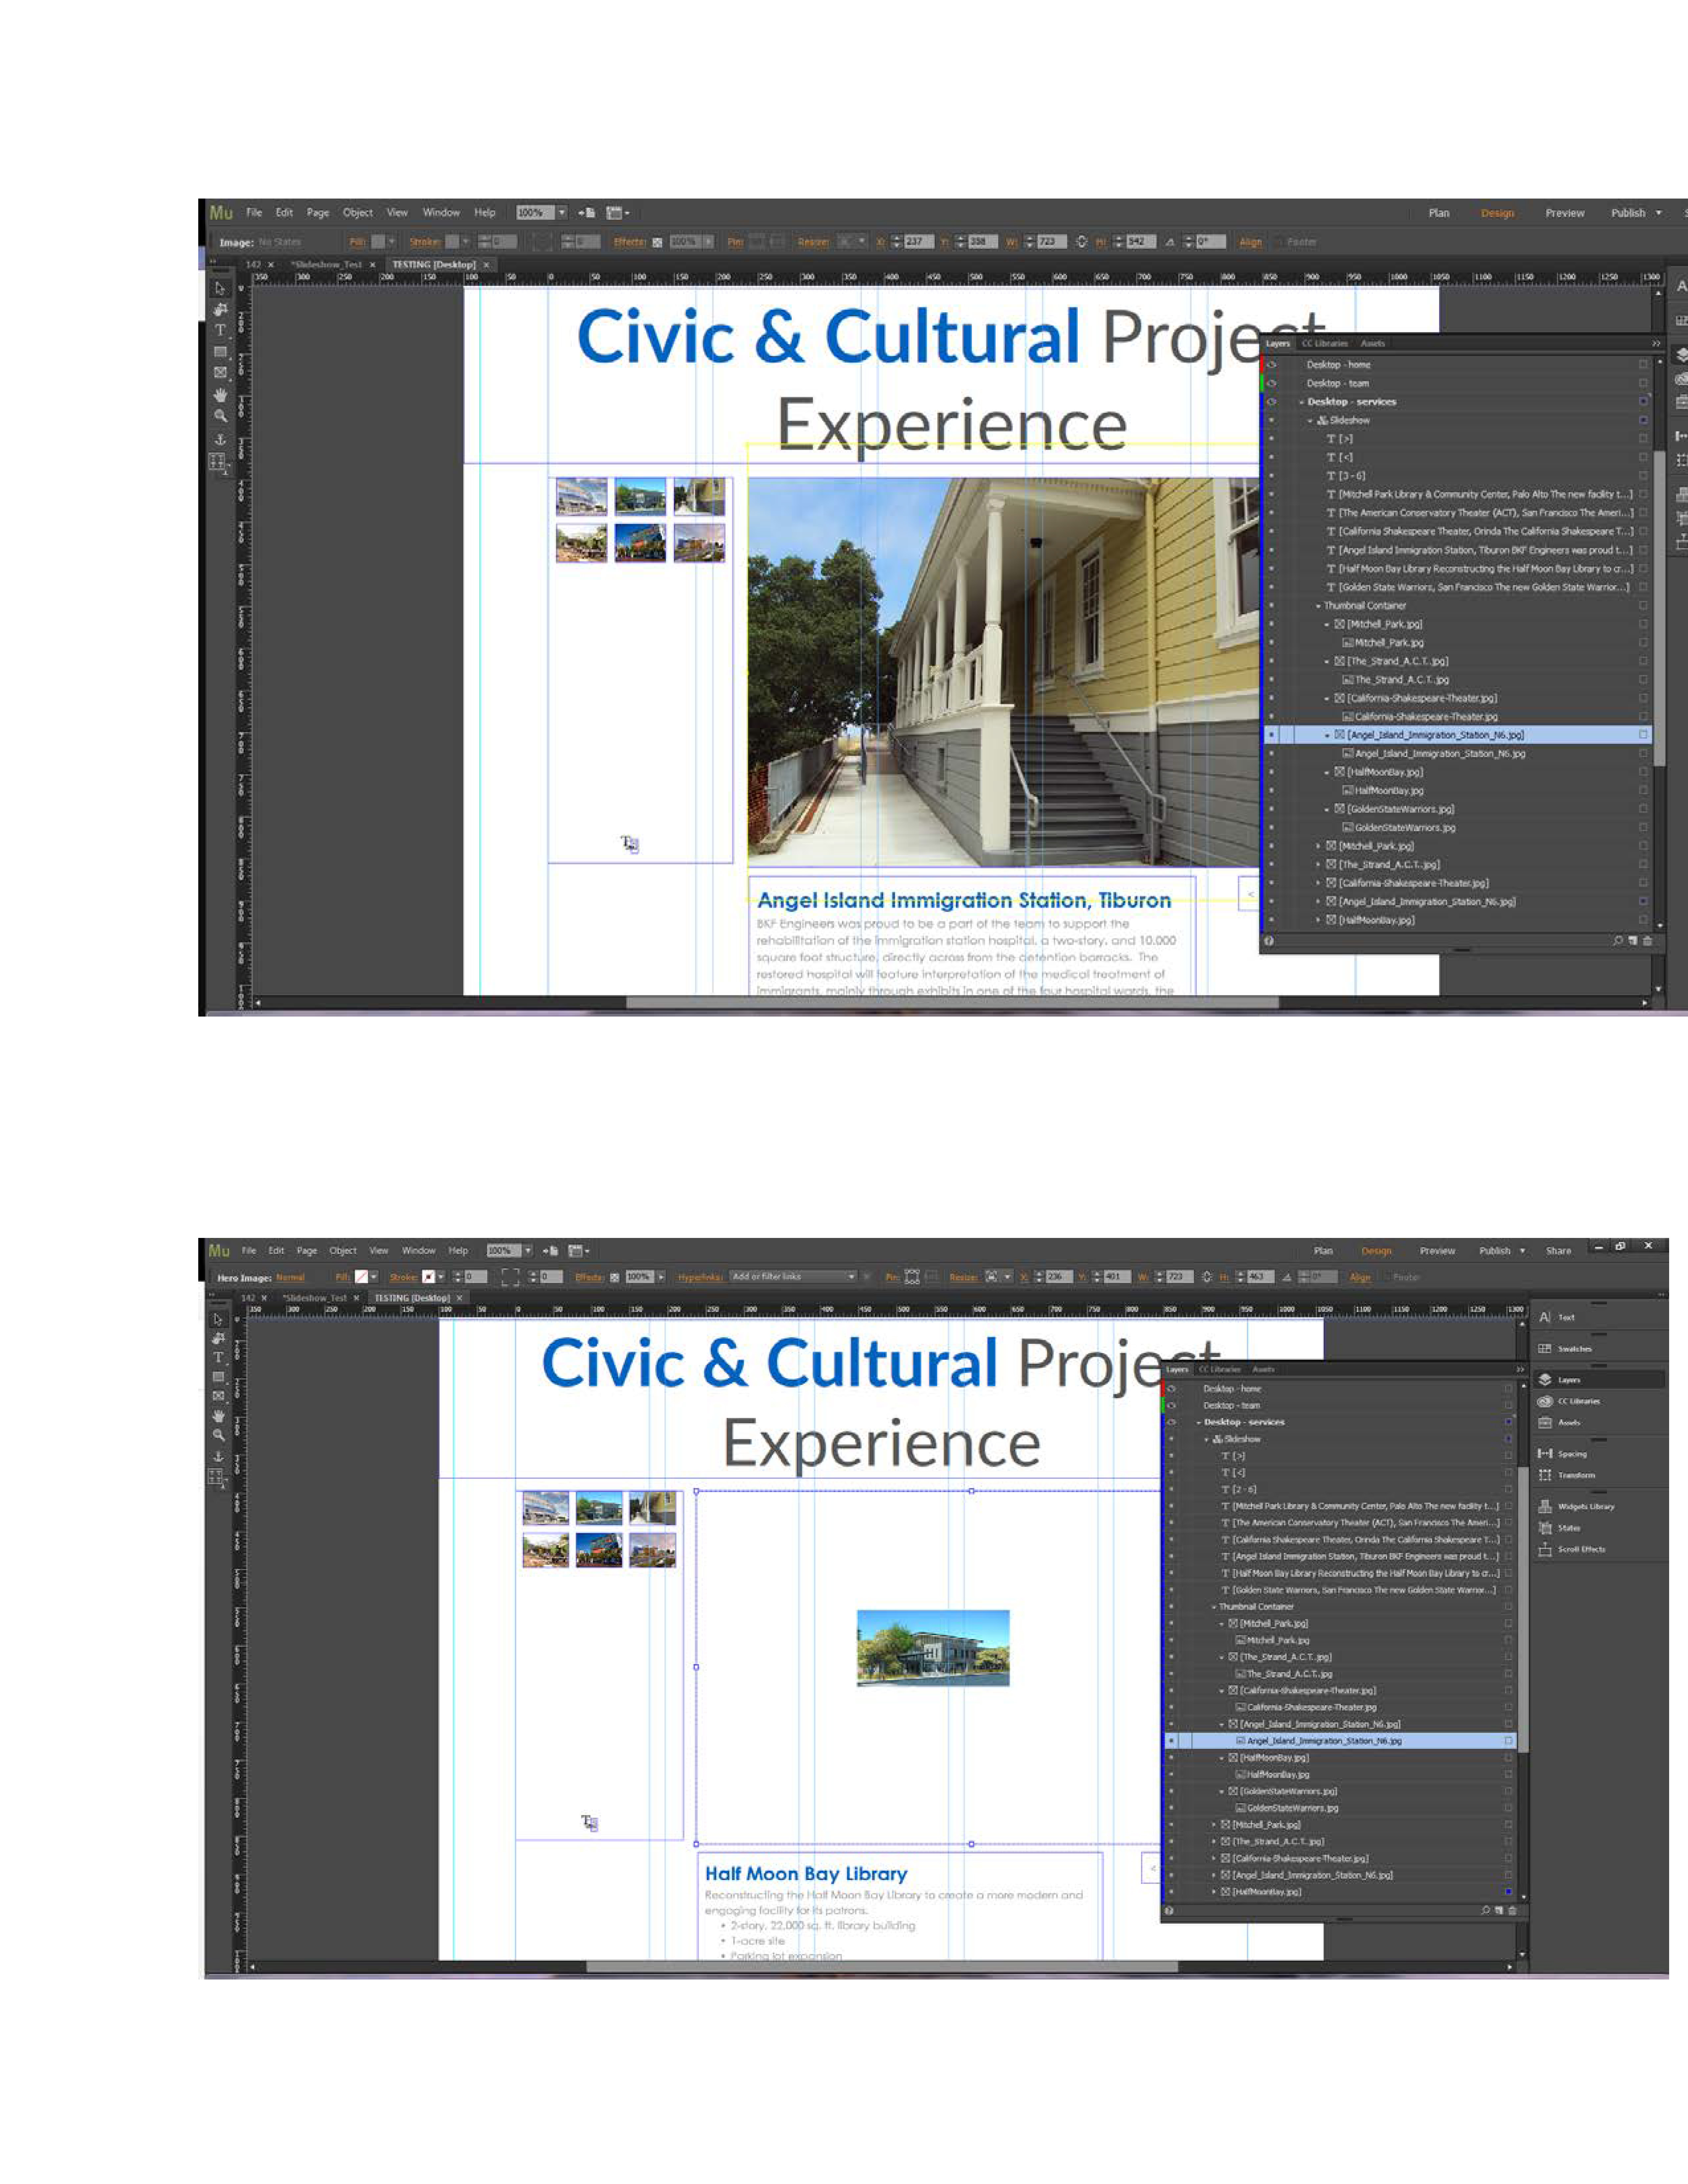Click the Fill swatch in upper window

(378, 242)
